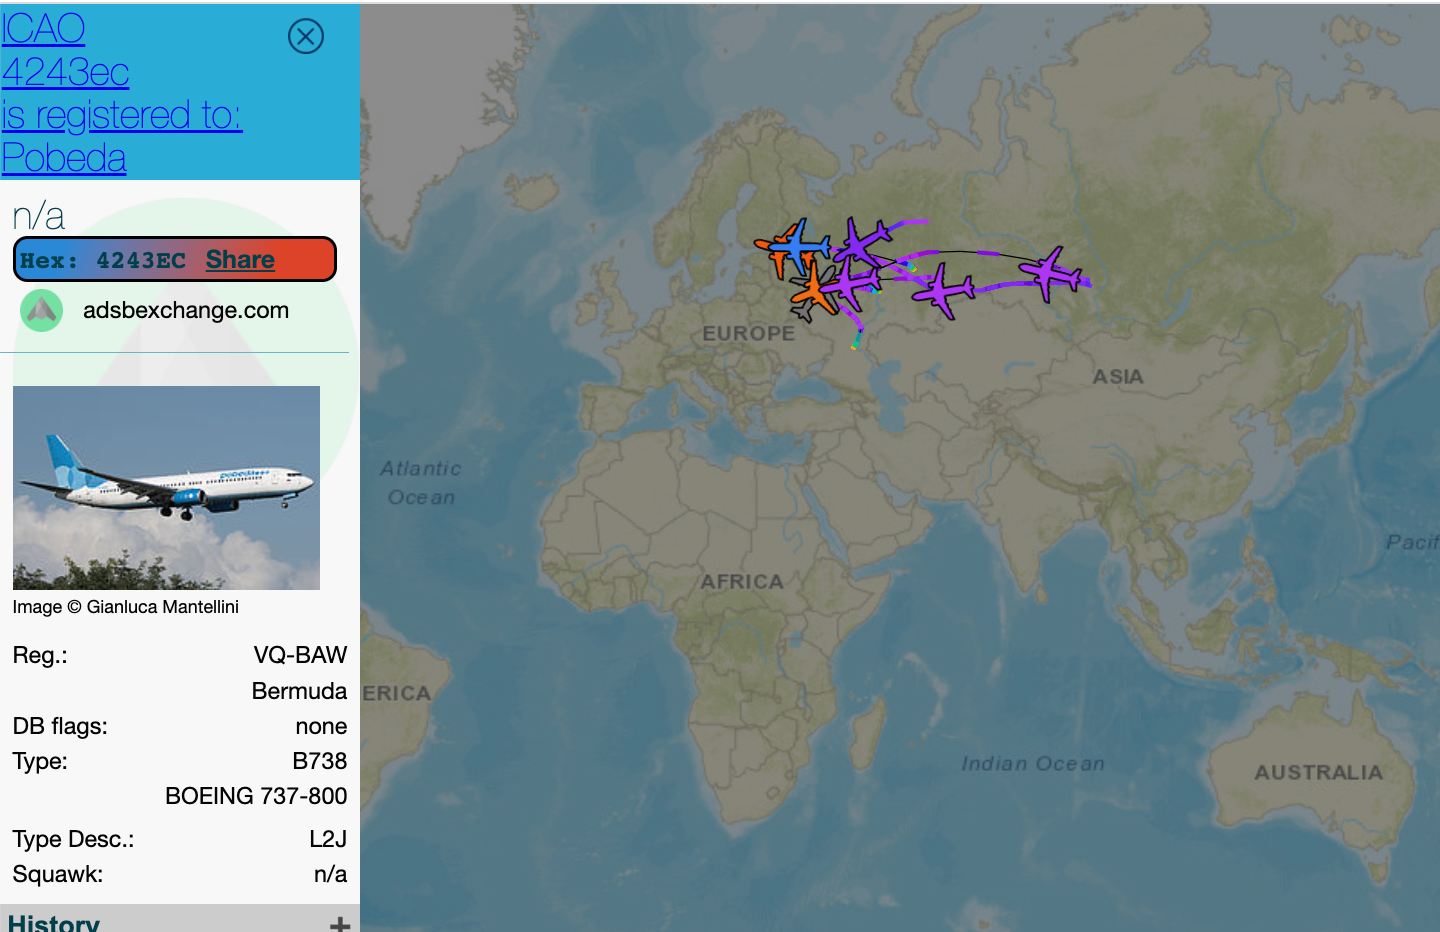The height and width of the screenshot is (932, 1440).
Task: Click the DB flags 'none' value
Action: click(x=321, y=726)
